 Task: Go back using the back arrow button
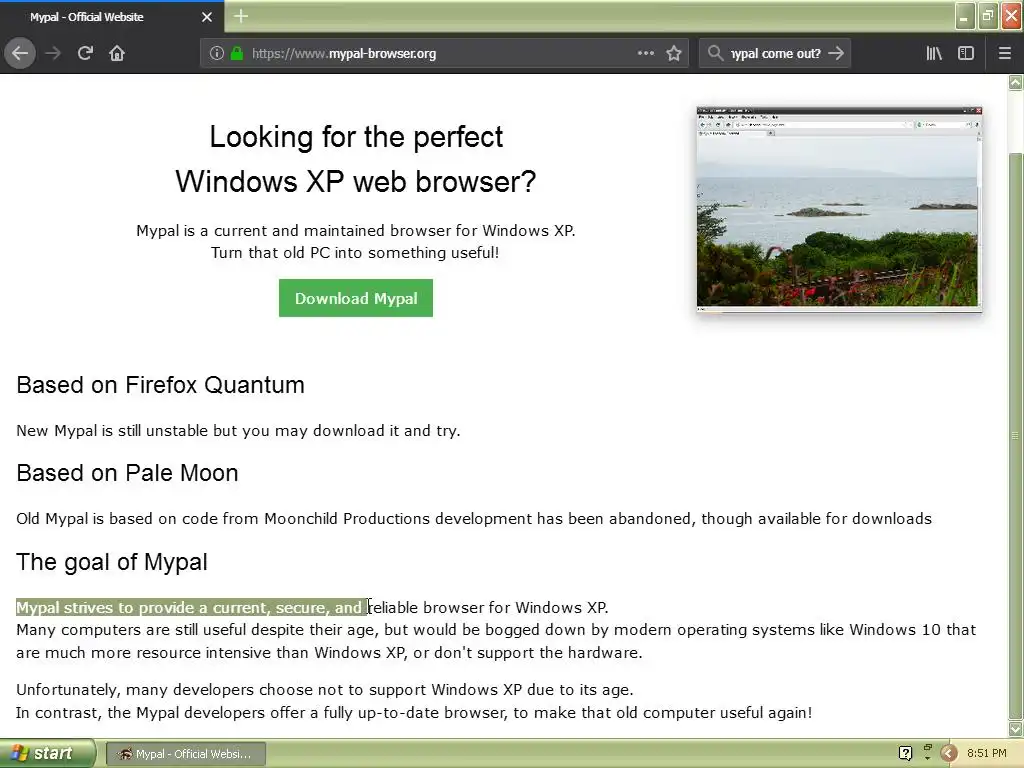[20, 53]
